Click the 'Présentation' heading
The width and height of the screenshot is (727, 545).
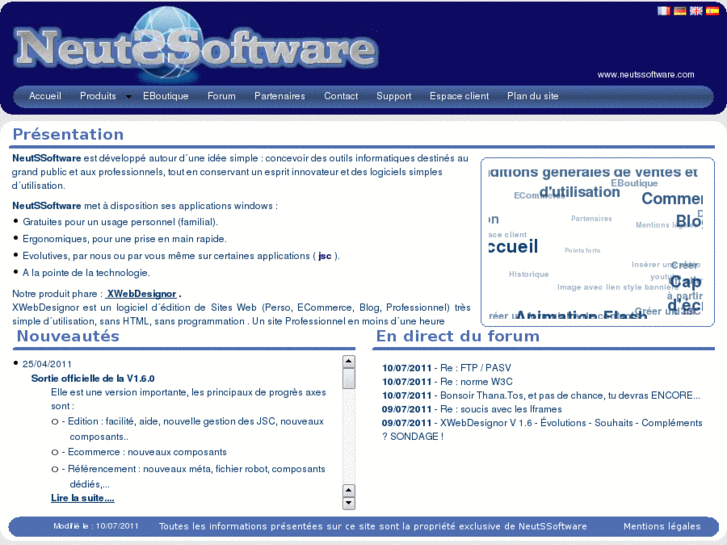click(68, 135)
